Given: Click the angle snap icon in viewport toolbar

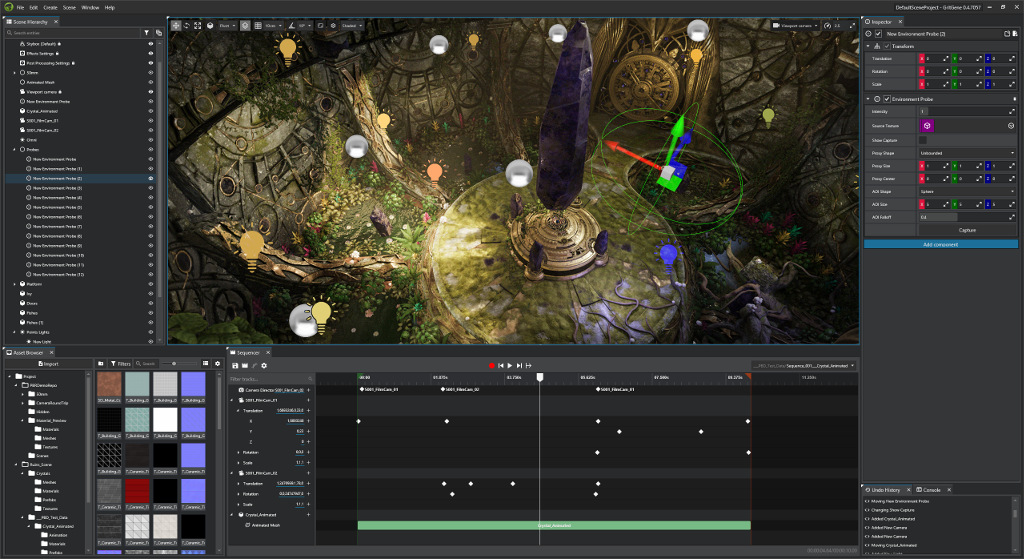Looking at the screenshot, I should [291, 25].
